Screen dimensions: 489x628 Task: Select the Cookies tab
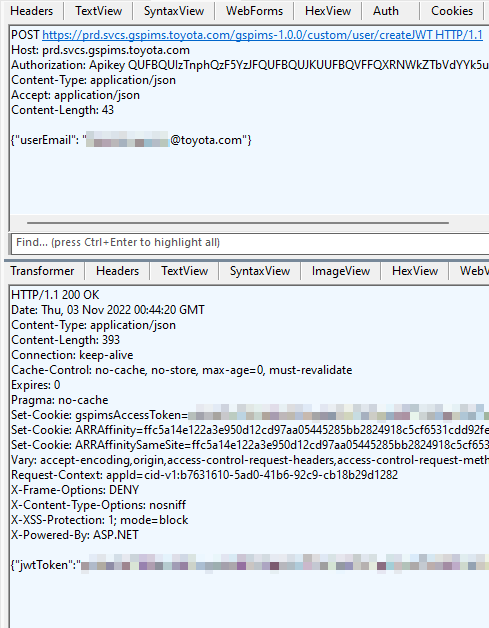452,11
